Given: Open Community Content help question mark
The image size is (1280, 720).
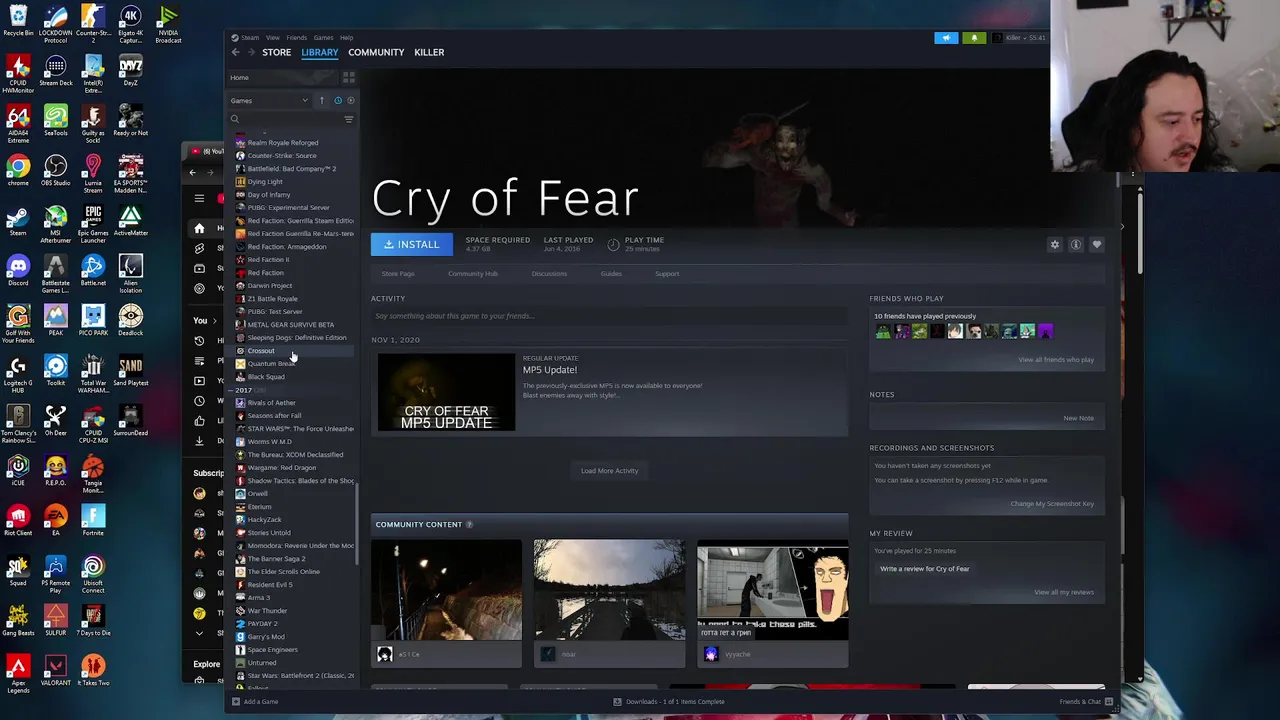Looking at the screenshot, I should (x=469, y=524).
